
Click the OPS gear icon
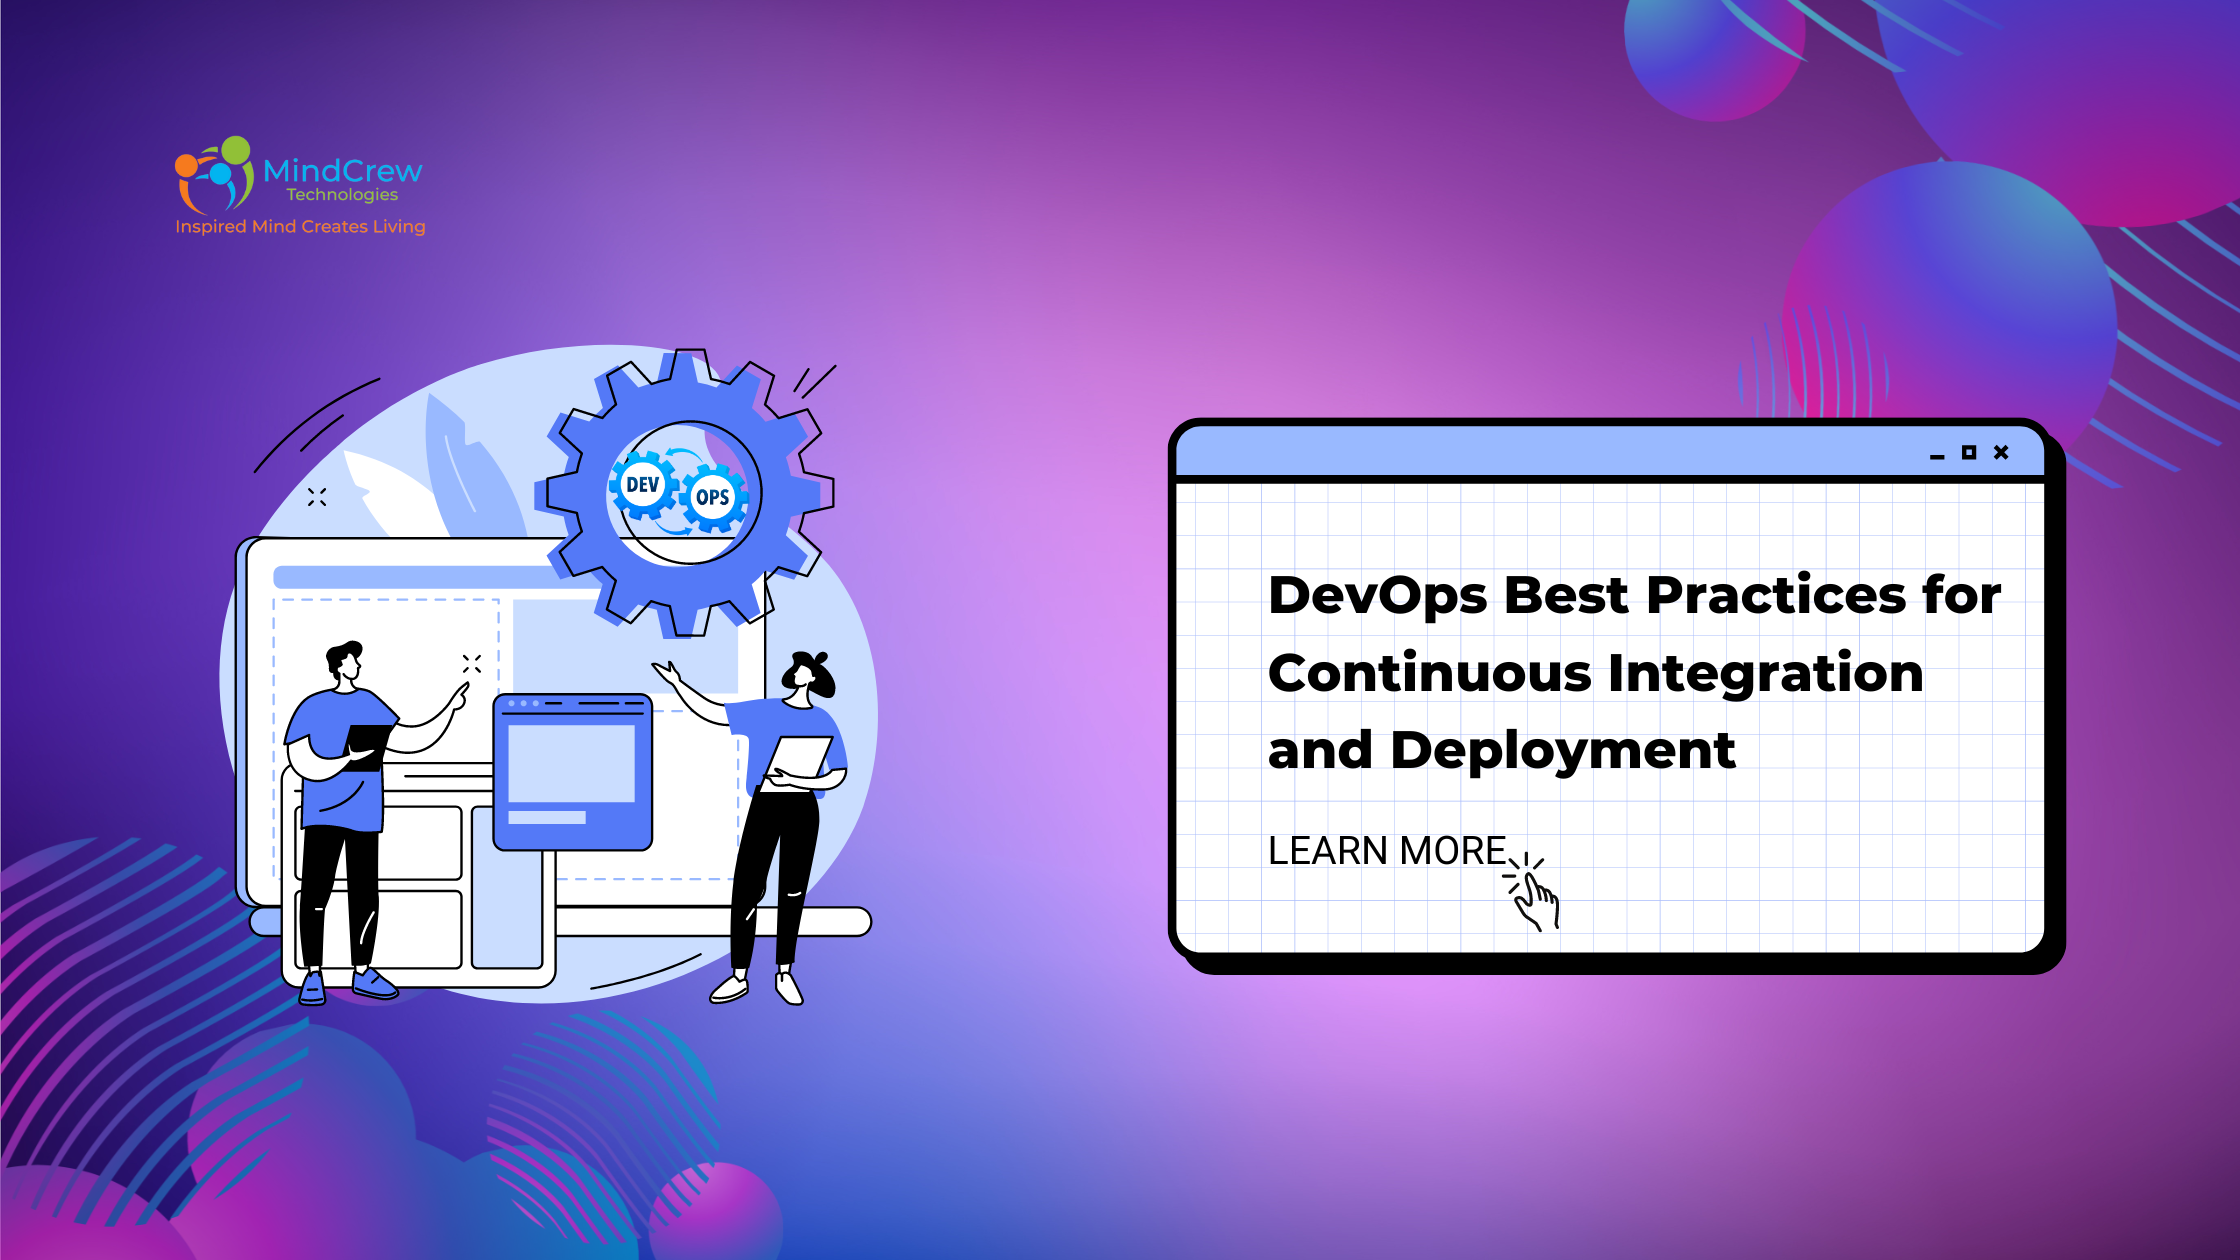pos(713,497)
